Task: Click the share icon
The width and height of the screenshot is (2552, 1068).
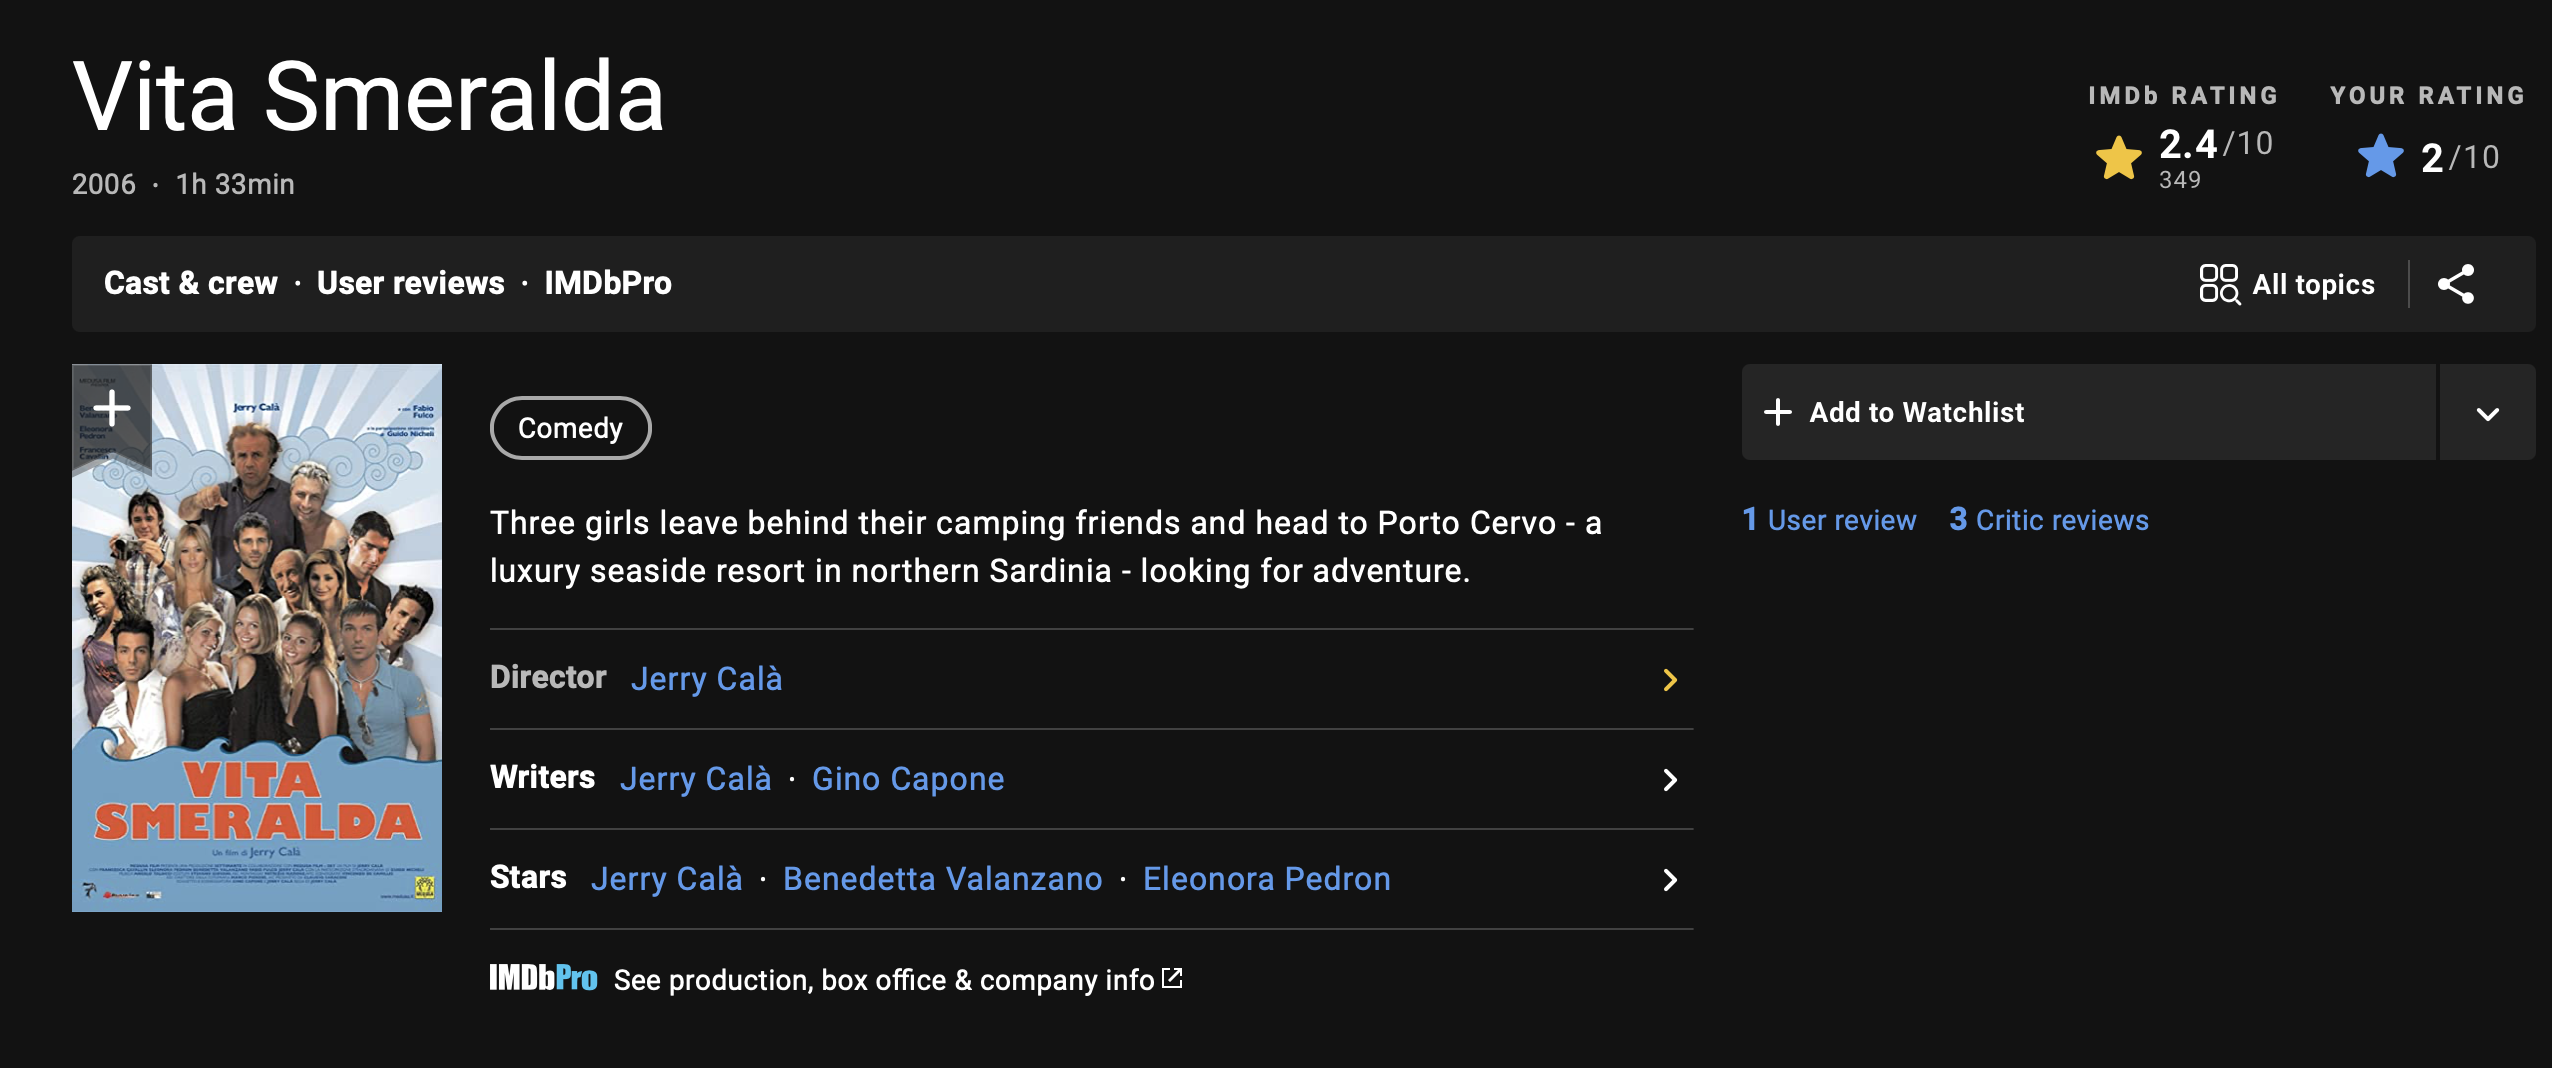Action: tap(2456, 284)
